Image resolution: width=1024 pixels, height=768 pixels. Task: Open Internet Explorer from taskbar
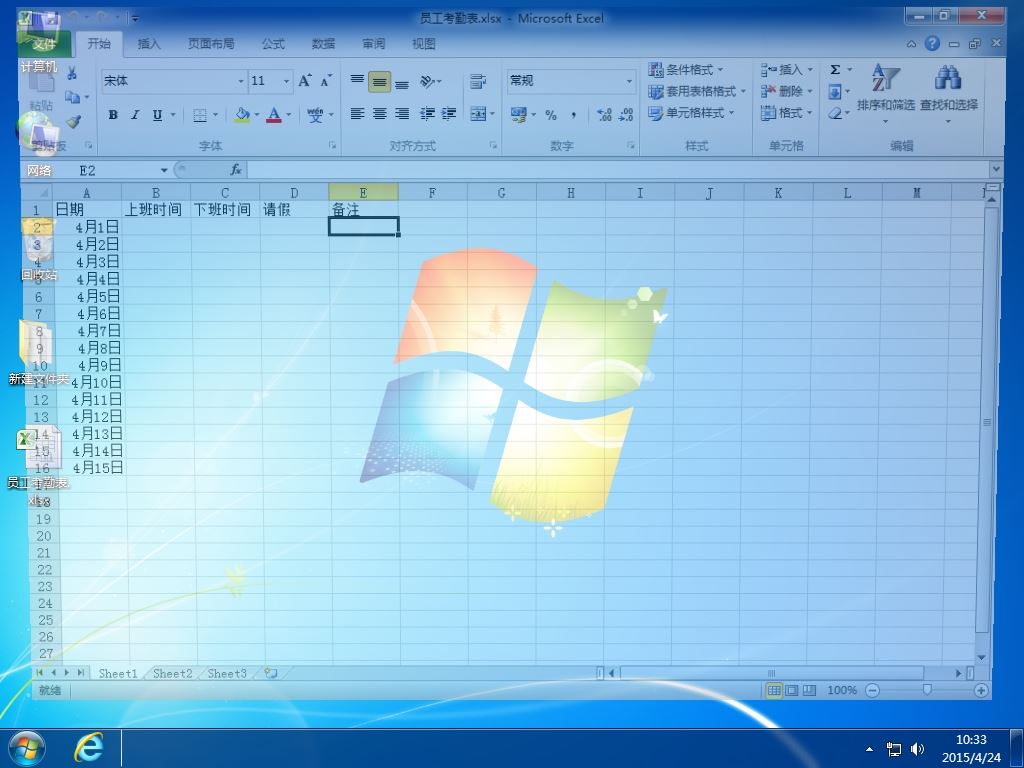click(88, 747)
